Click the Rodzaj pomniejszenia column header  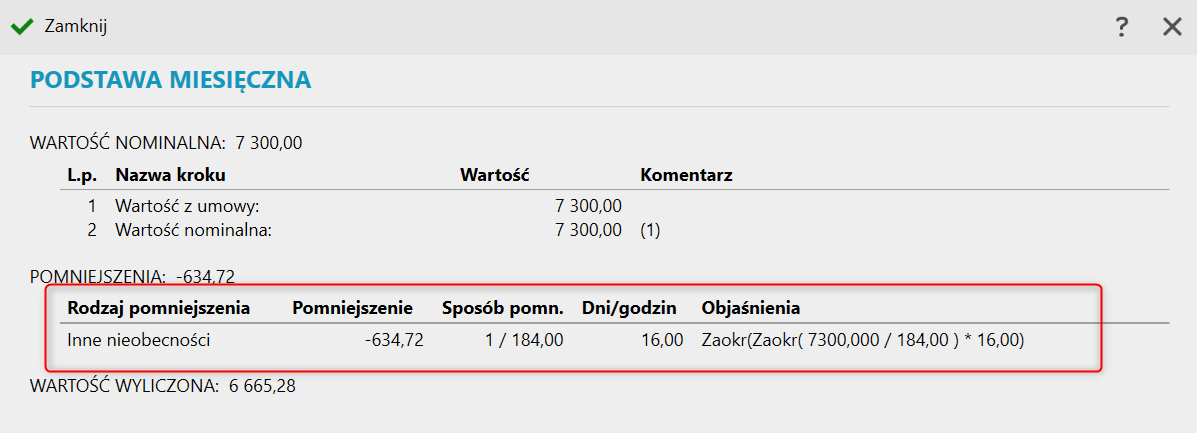point(158,307)
